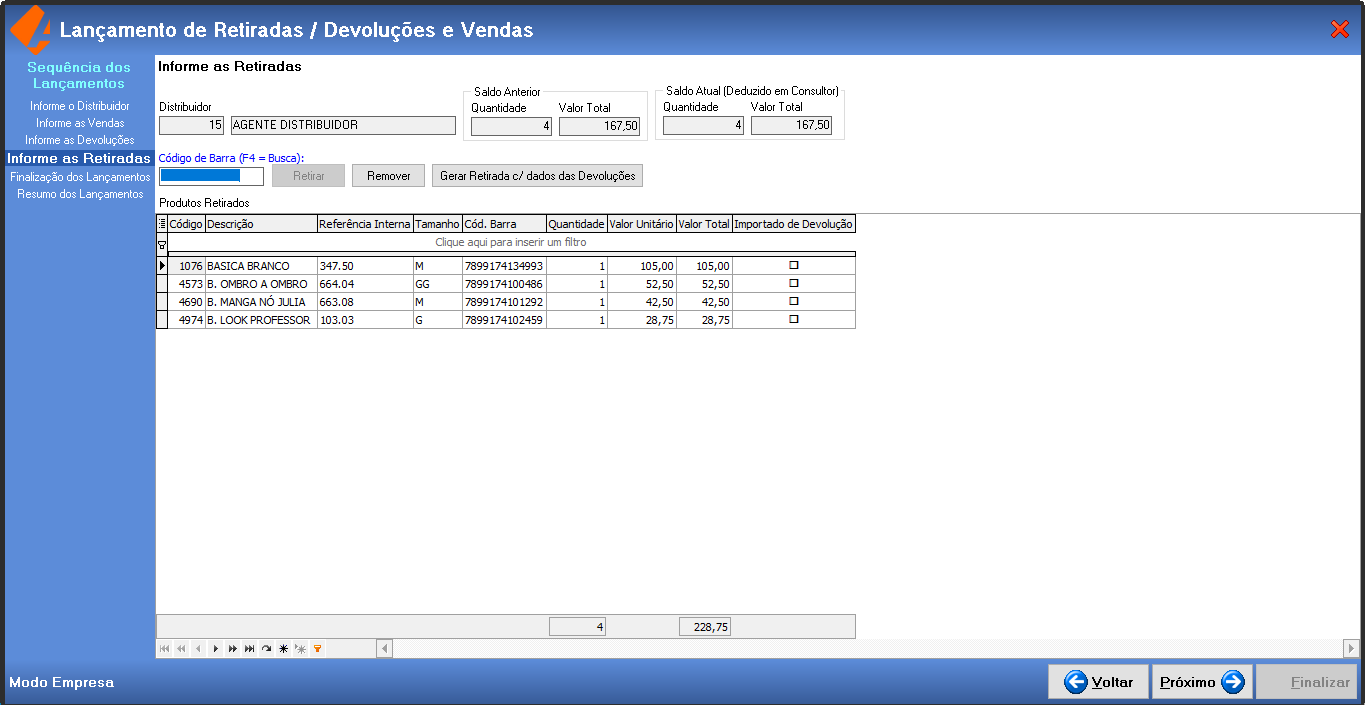Click Saldo Atual Valor Total field

791,125
